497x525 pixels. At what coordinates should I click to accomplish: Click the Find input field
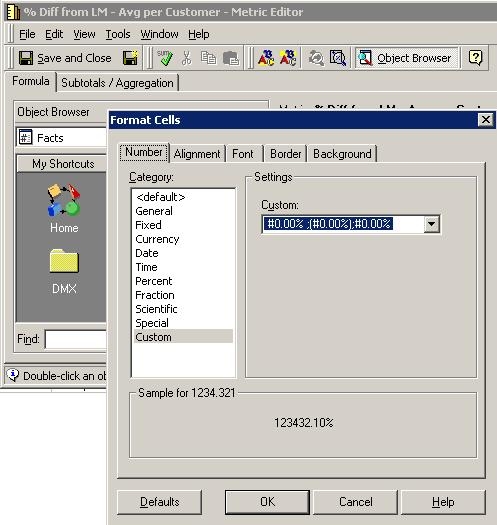click(76, 340)
